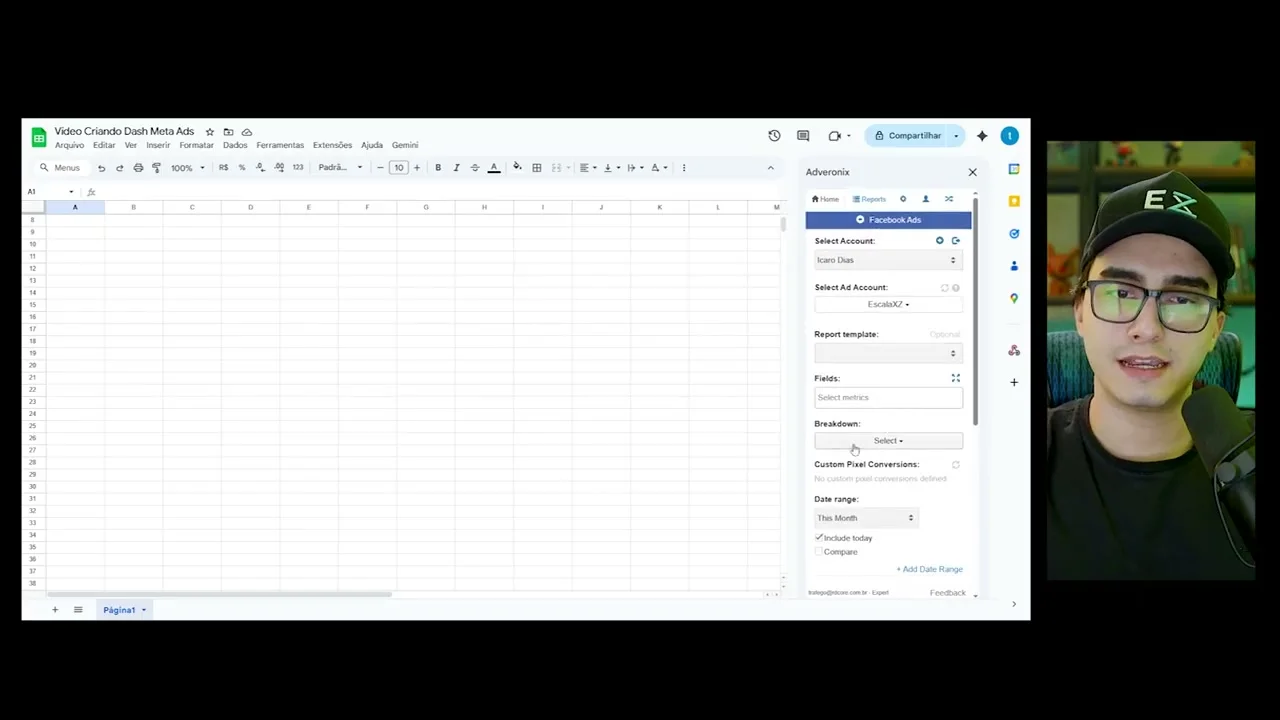
Task: Click the decrease decimal places icon
Action: click(x=260, y=168)
